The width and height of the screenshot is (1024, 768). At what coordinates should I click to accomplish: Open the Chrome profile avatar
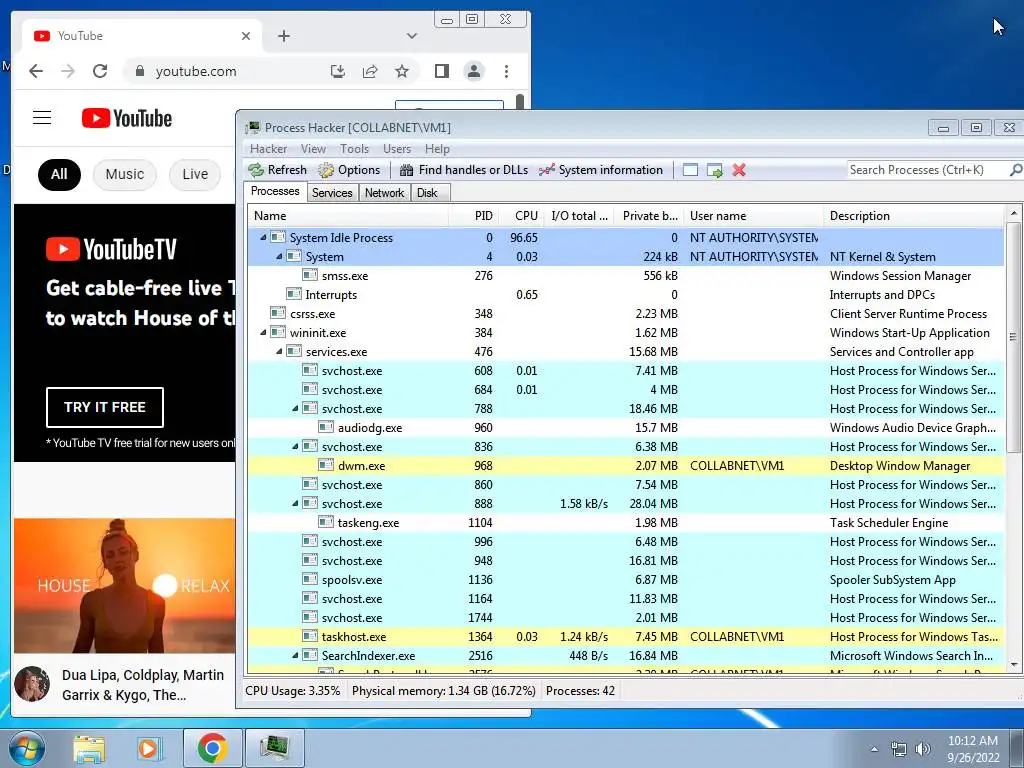point(474,71)
